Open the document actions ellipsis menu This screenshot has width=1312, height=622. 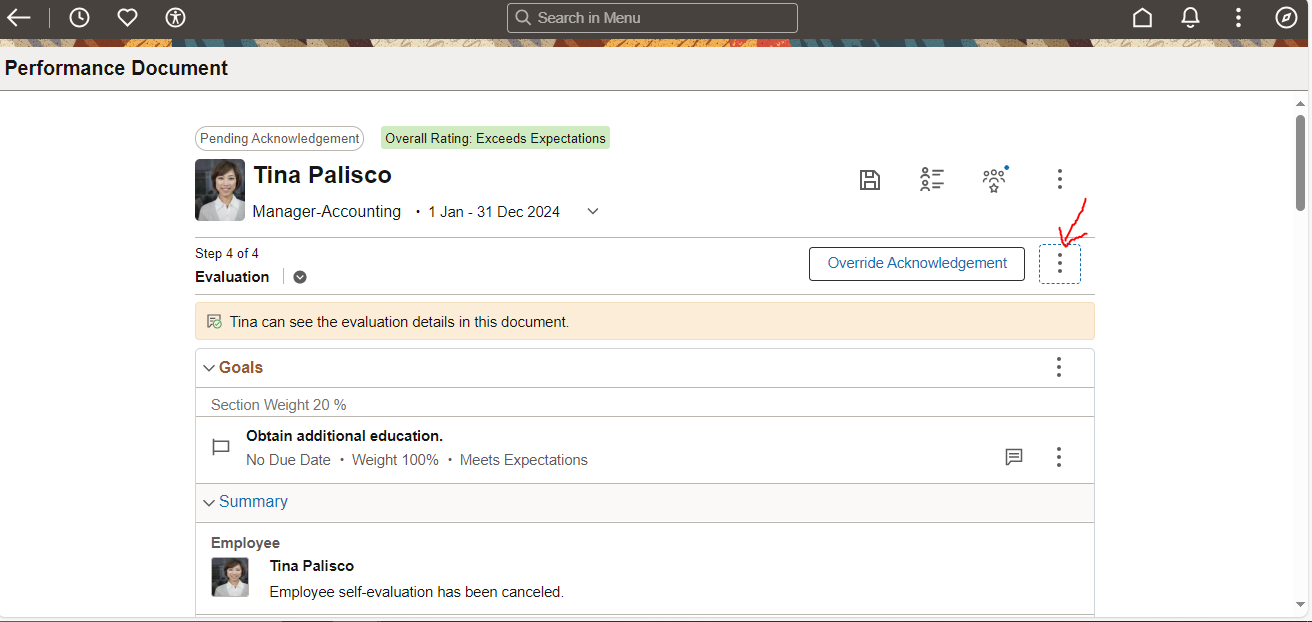click(1059, 179)
